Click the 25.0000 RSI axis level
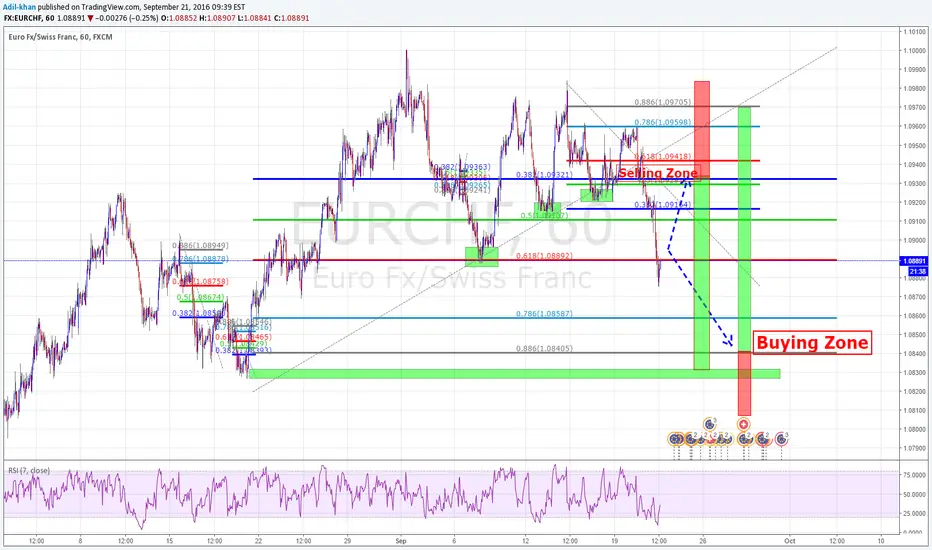Viewport: 932px width, 550px height. tap(914, 513)
